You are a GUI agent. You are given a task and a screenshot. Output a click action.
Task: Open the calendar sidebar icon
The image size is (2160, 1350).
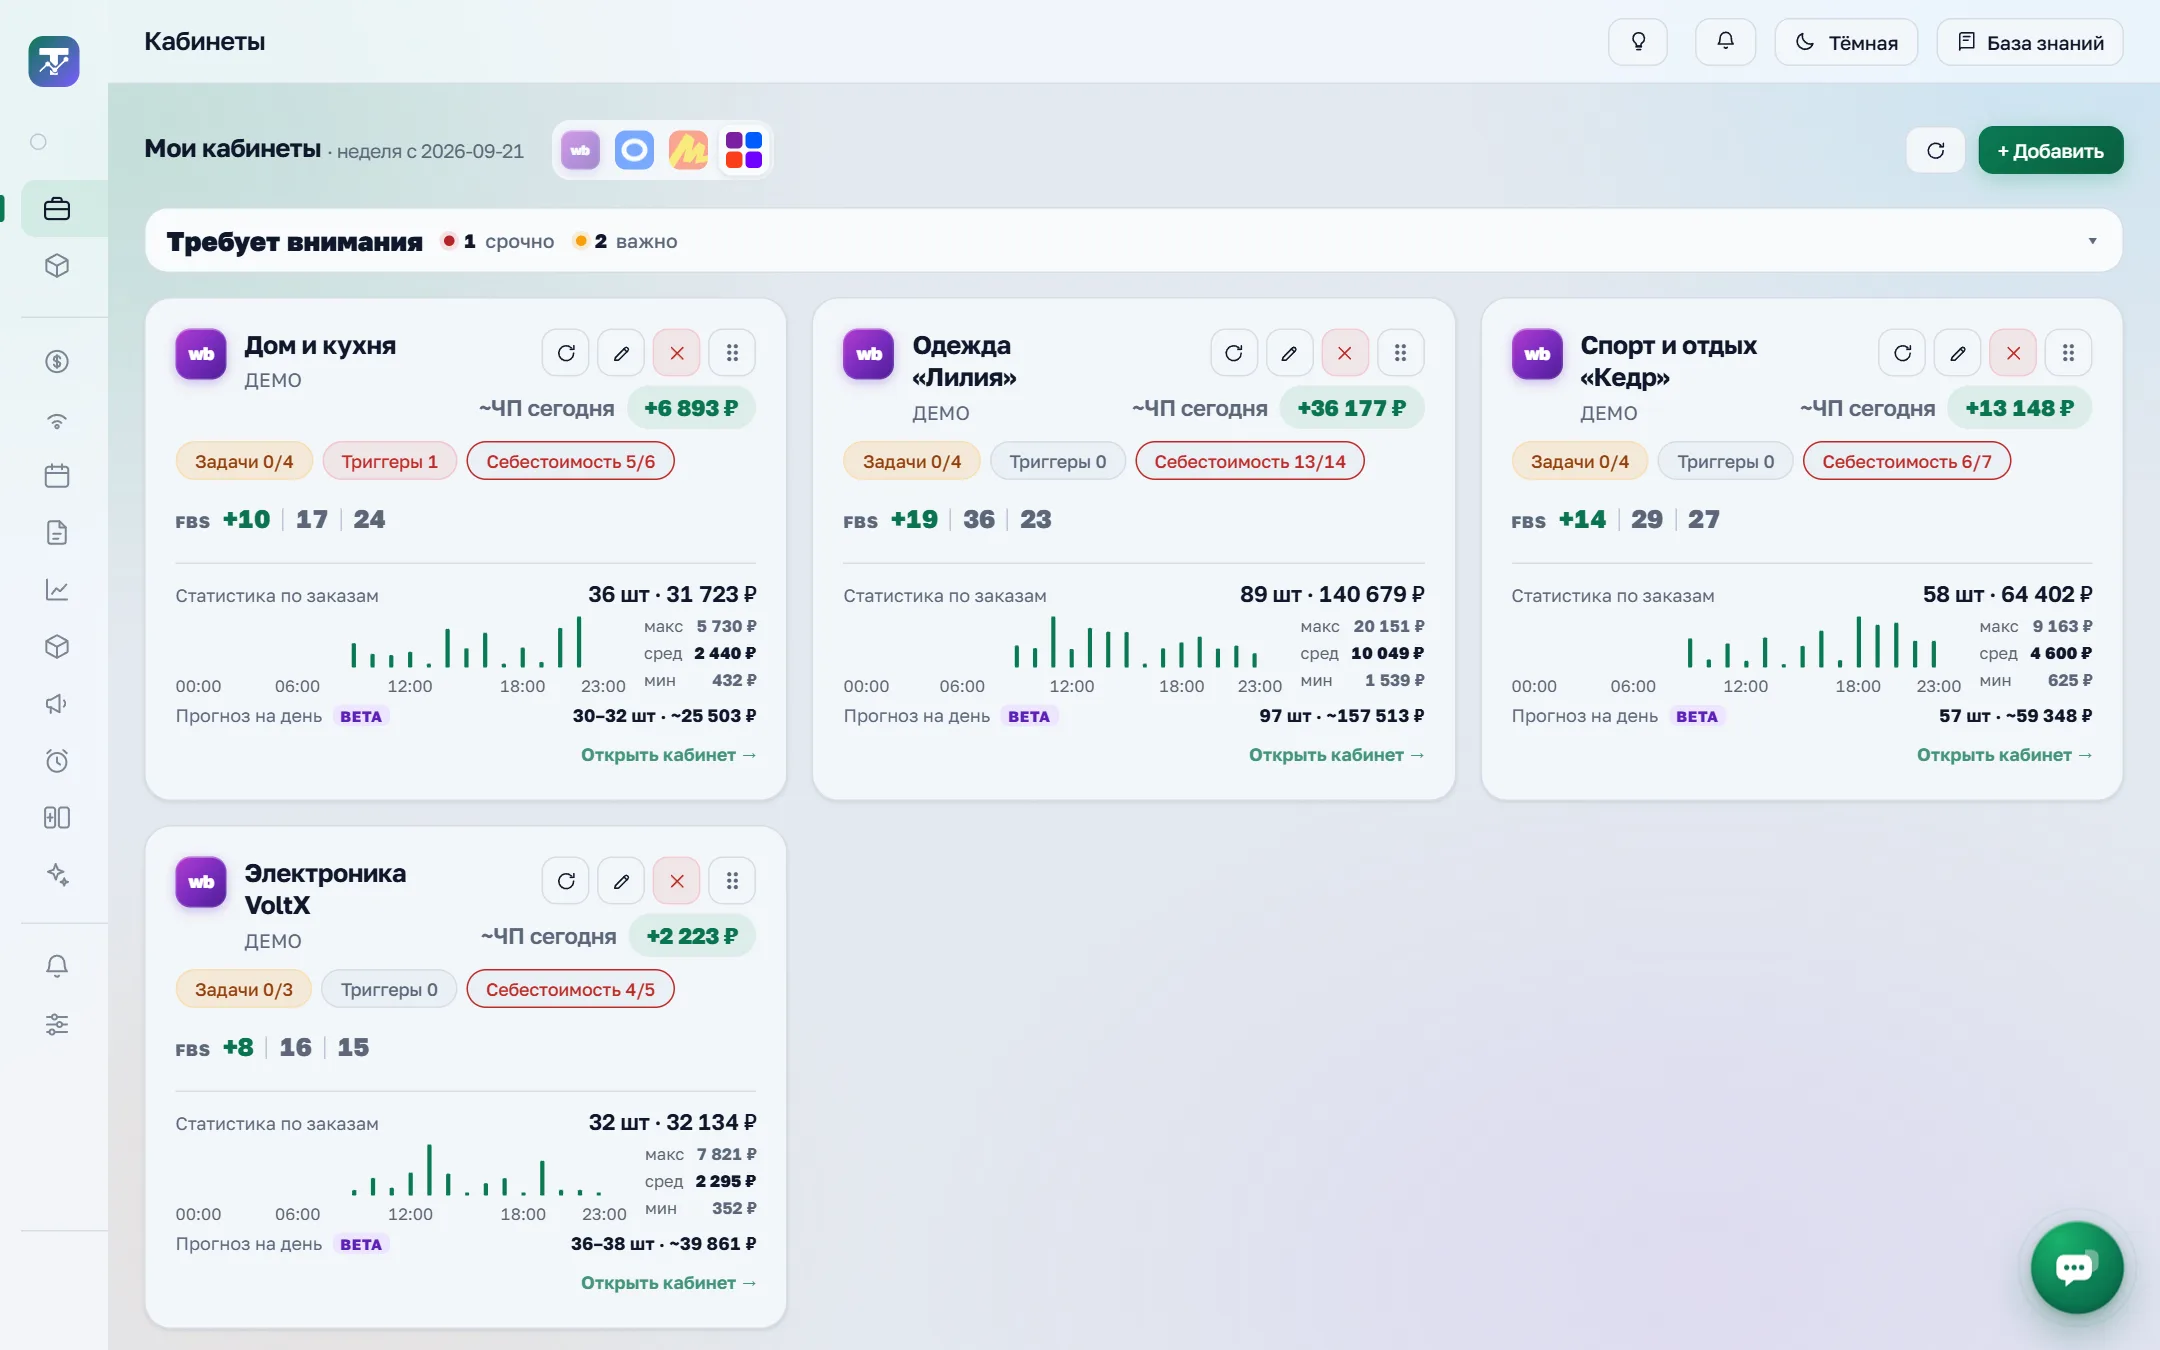57,476
